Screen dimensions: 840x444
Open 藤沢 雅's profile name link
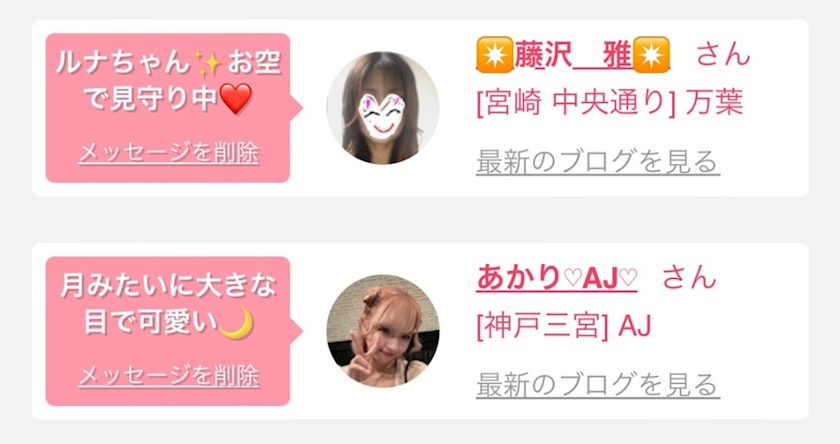pos(573,55)
